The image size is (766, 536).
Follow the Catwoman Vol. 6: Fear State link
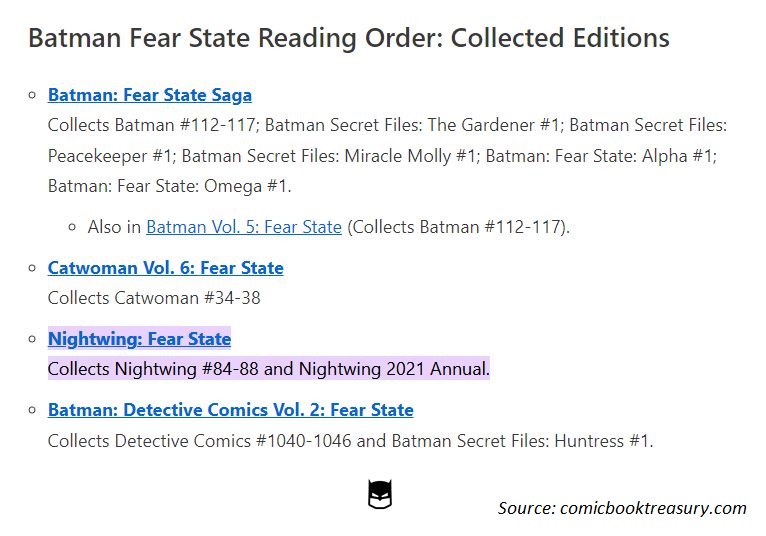166,268
